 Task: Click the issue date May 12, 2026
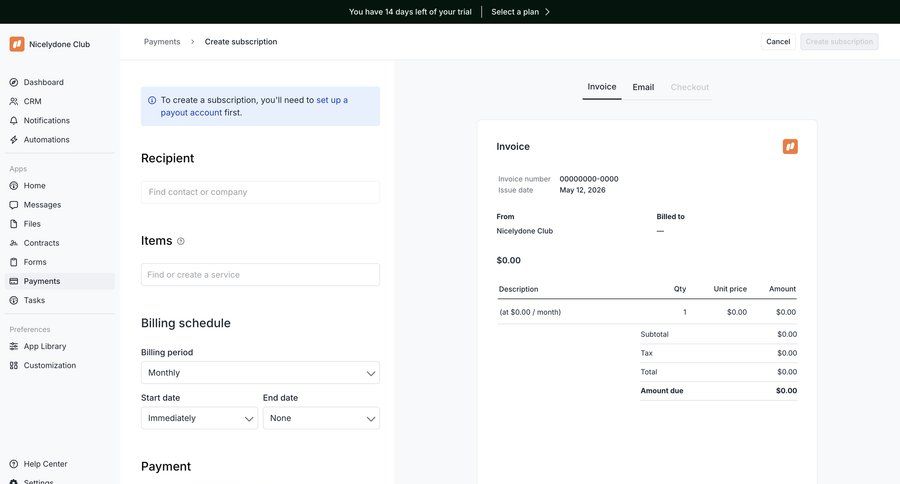[582, 190]
